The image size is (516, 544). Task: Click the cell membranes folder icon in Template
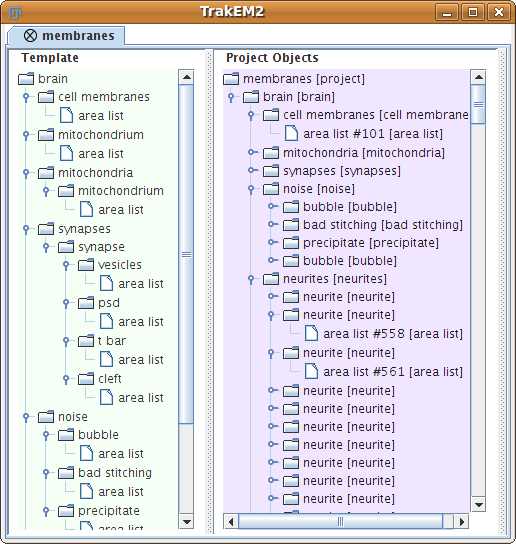(x=46, y=97)
